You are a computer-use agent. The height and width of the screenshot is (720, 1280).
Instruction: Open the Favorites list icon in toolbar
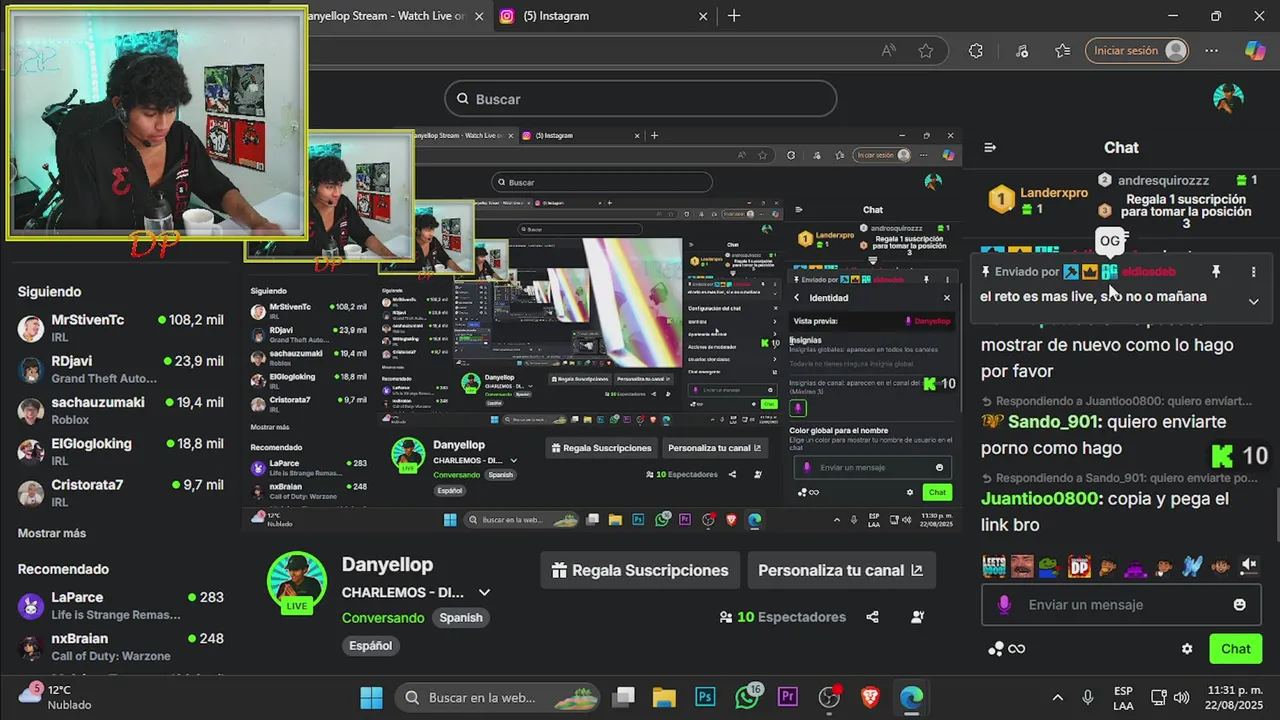point(1062,51)
